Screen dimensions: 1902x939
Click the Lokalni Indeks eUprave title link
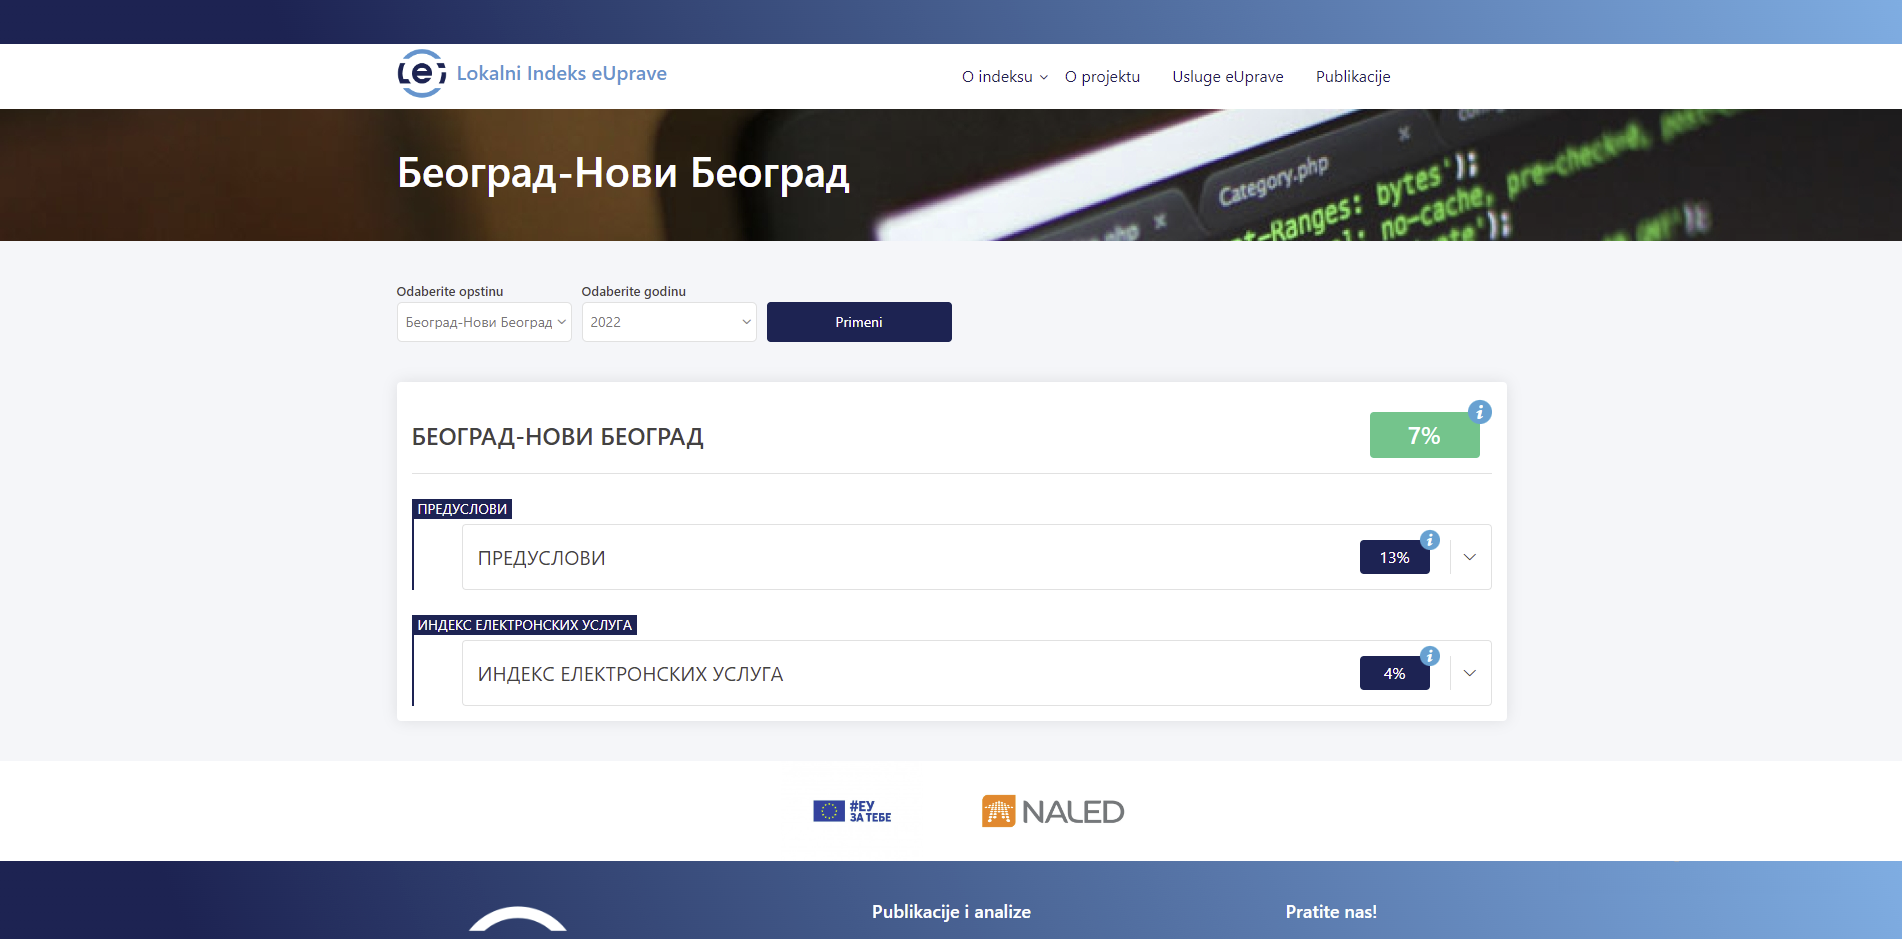click(562, 73)
